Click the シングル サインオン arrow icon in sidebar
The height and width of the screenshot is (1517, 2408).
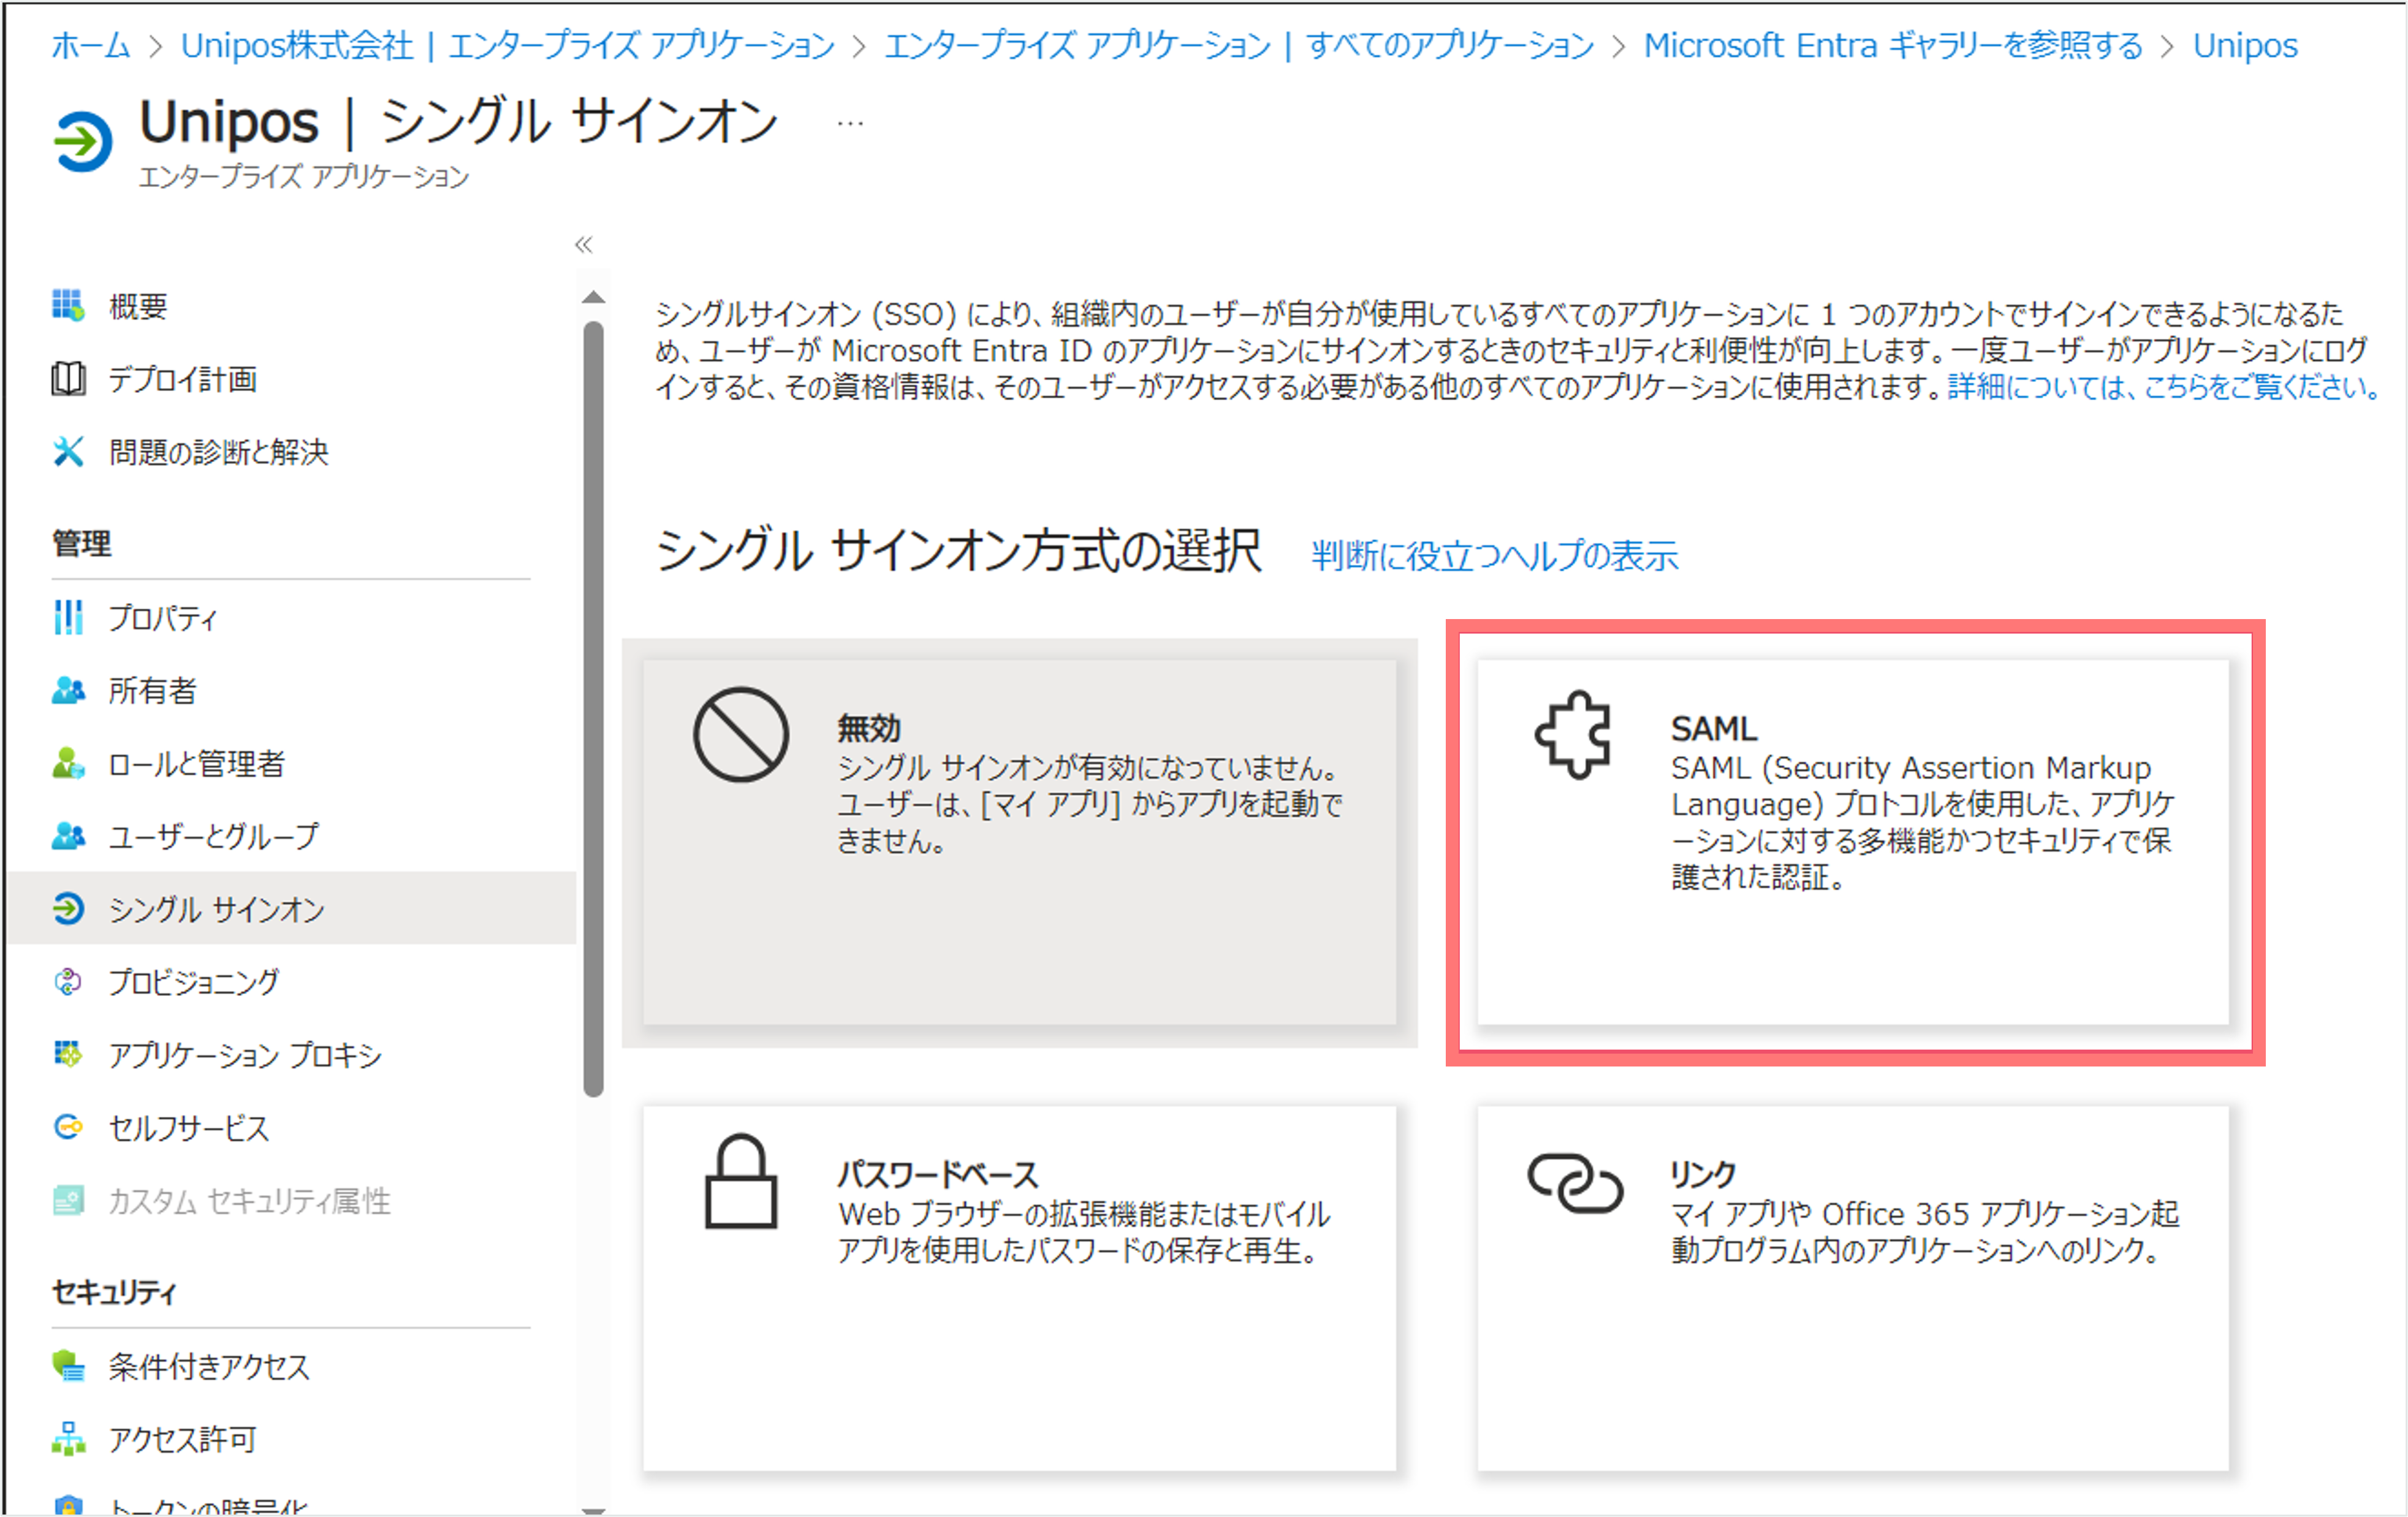click(68, 908)
